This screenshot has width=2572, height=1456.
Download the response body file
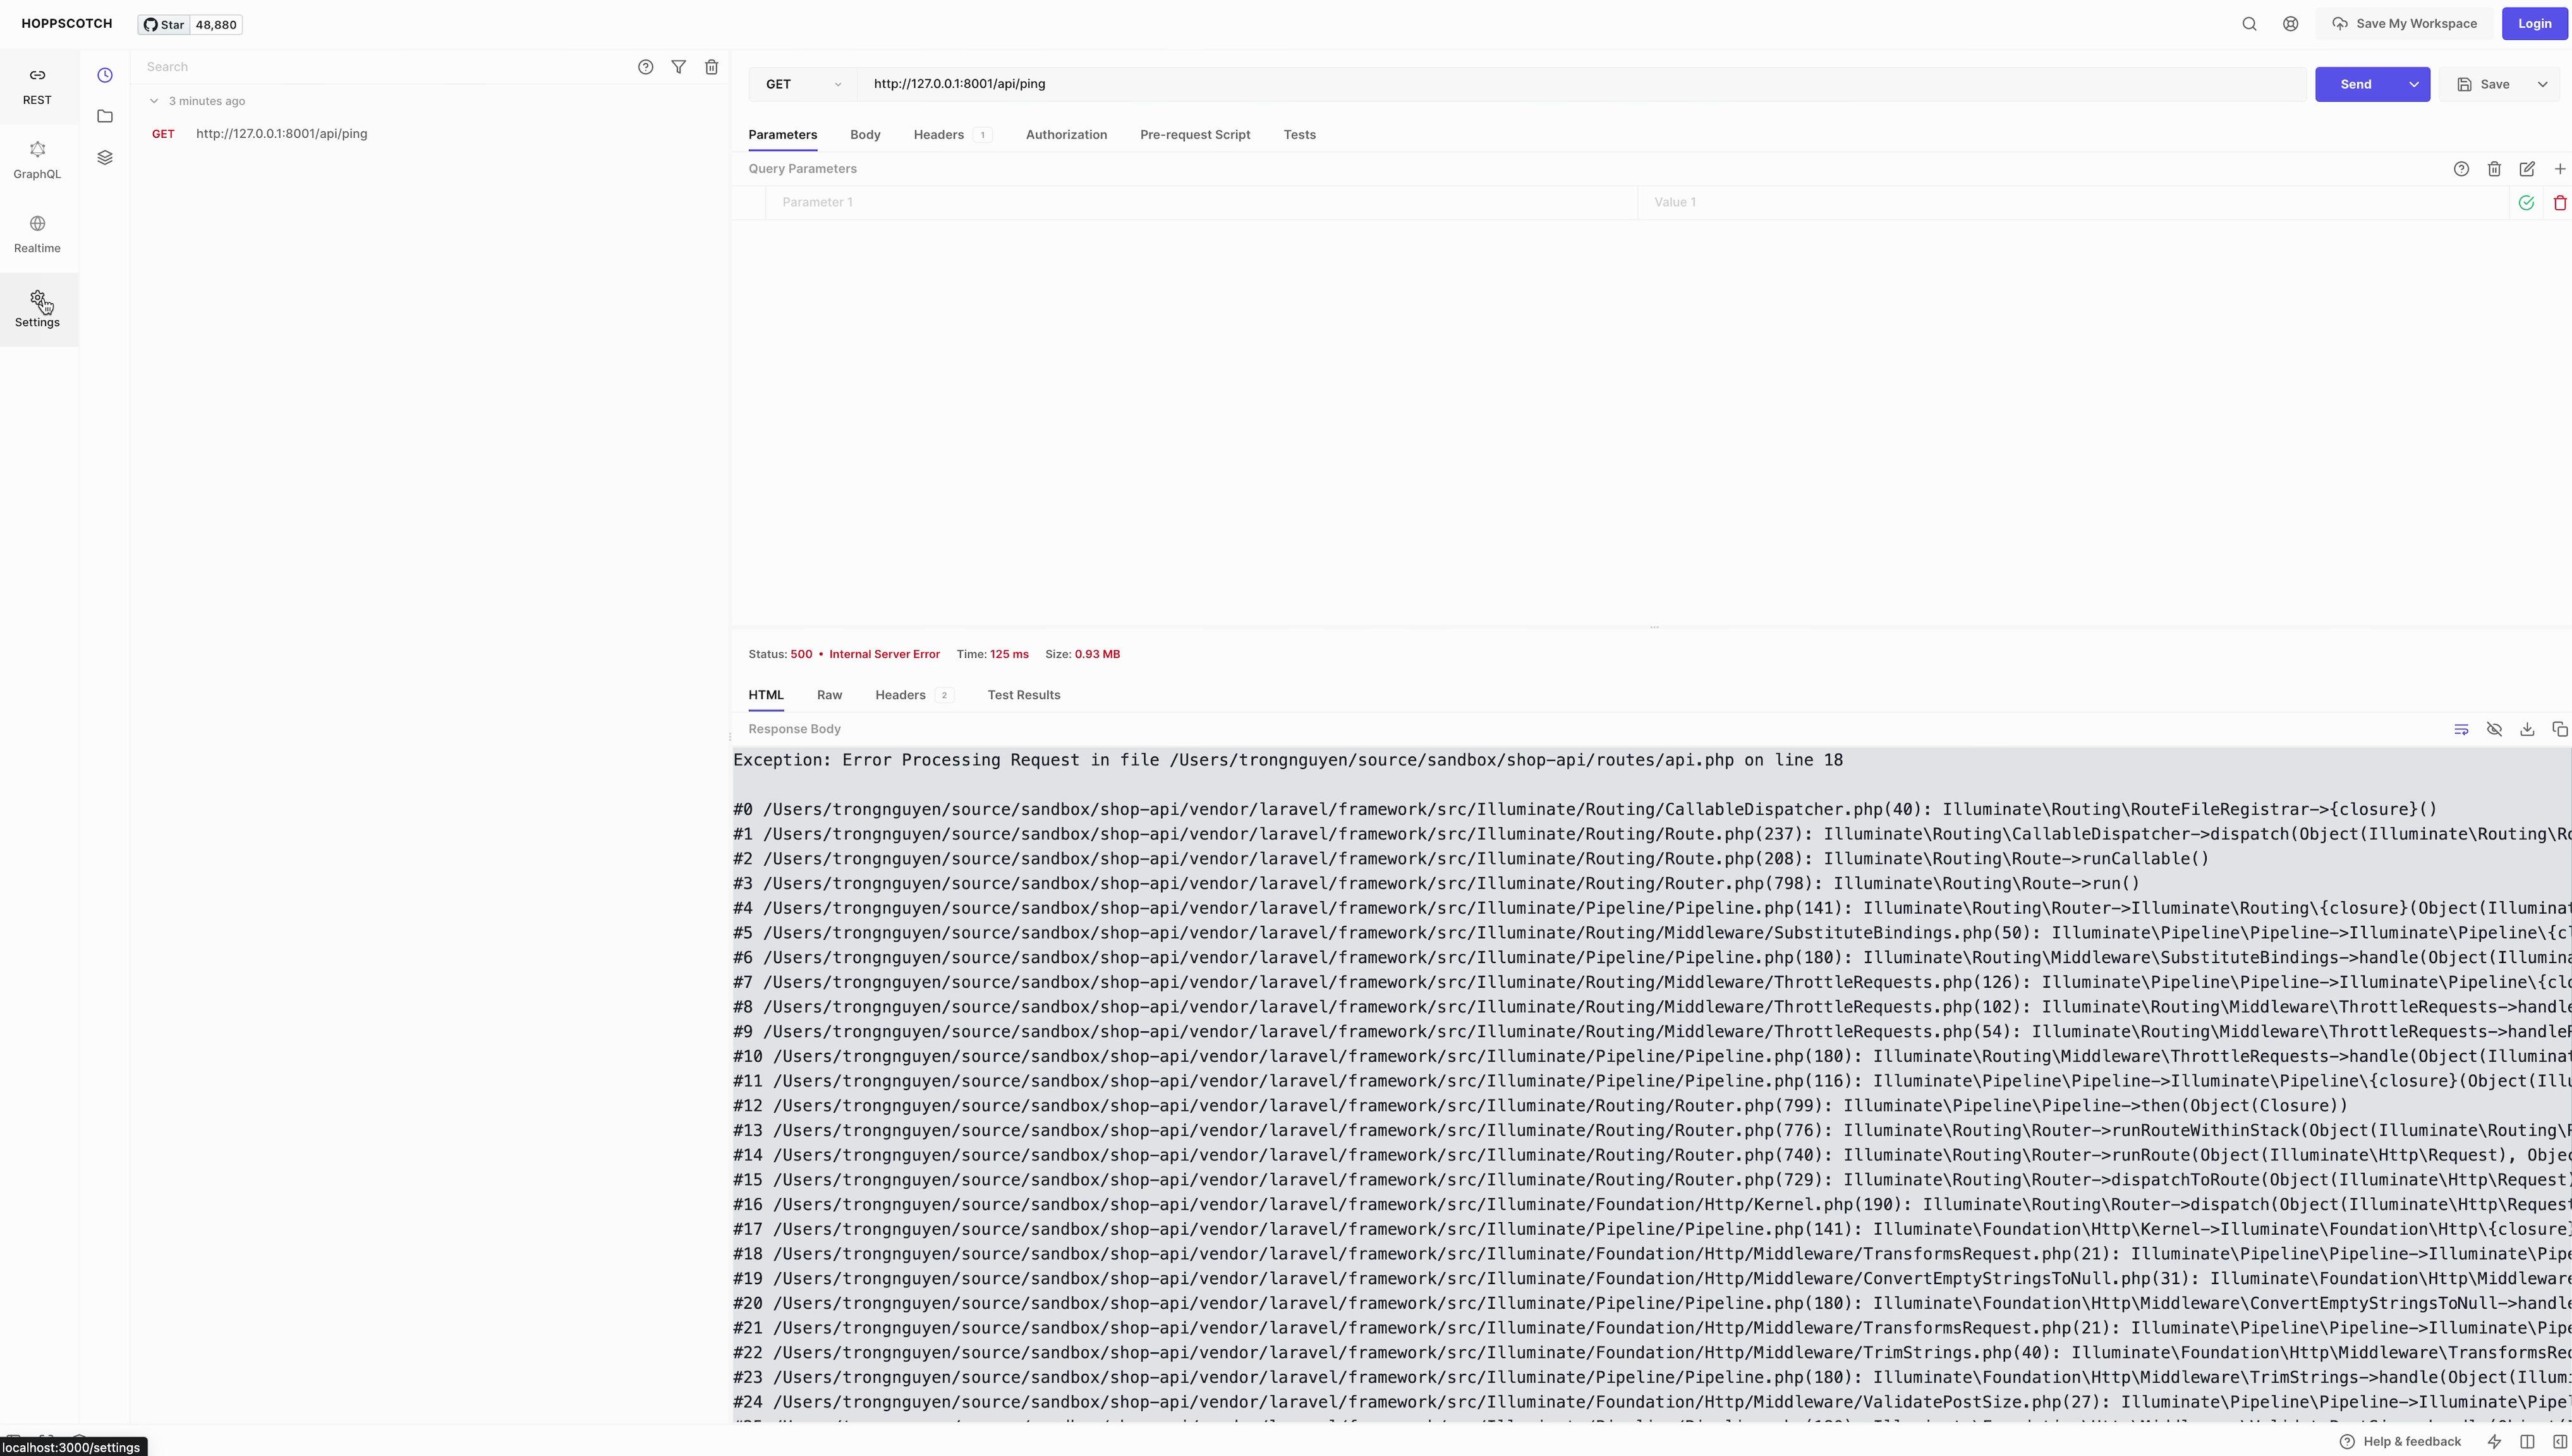(x=2527, y=729)
